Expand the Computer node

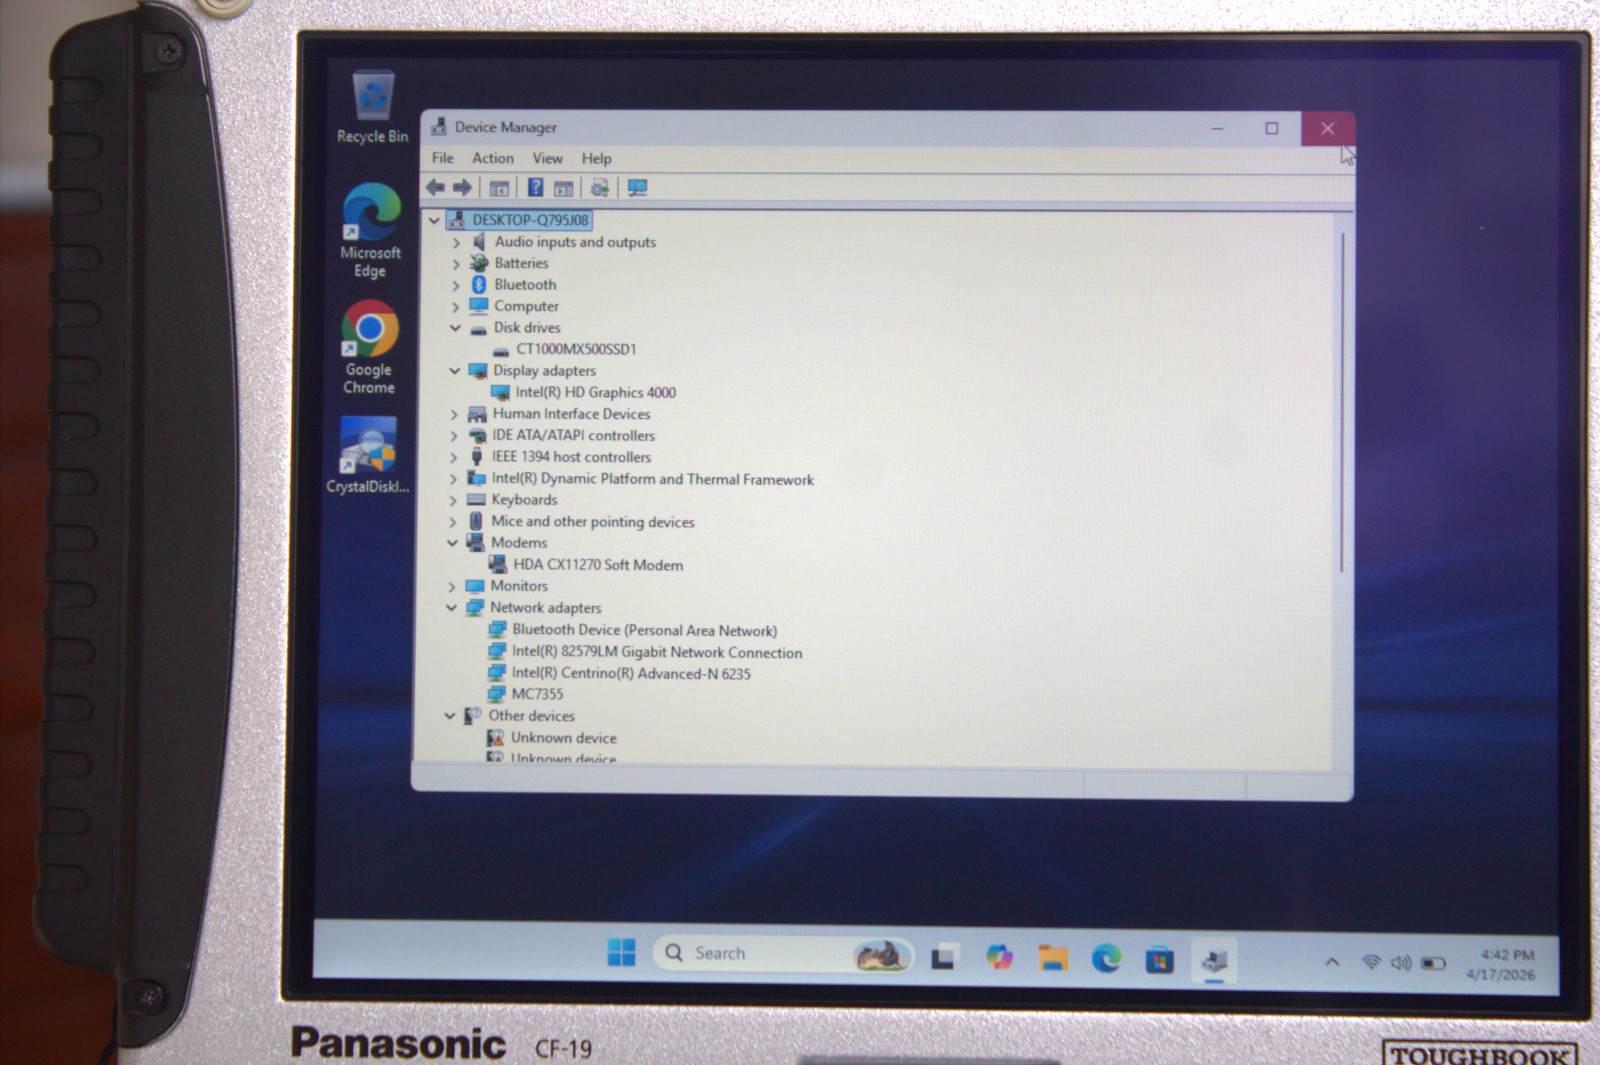455,307
